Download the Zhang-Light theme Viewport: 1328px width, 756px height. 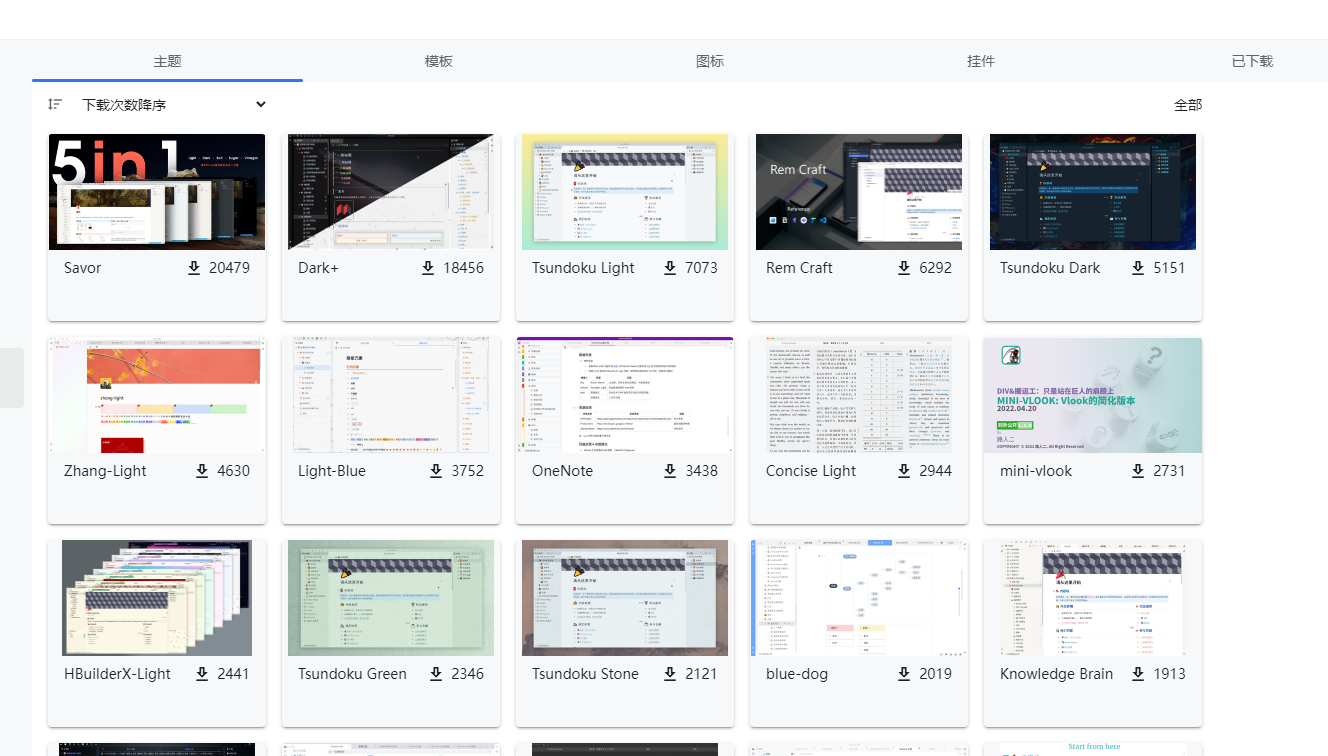[202, 471]
